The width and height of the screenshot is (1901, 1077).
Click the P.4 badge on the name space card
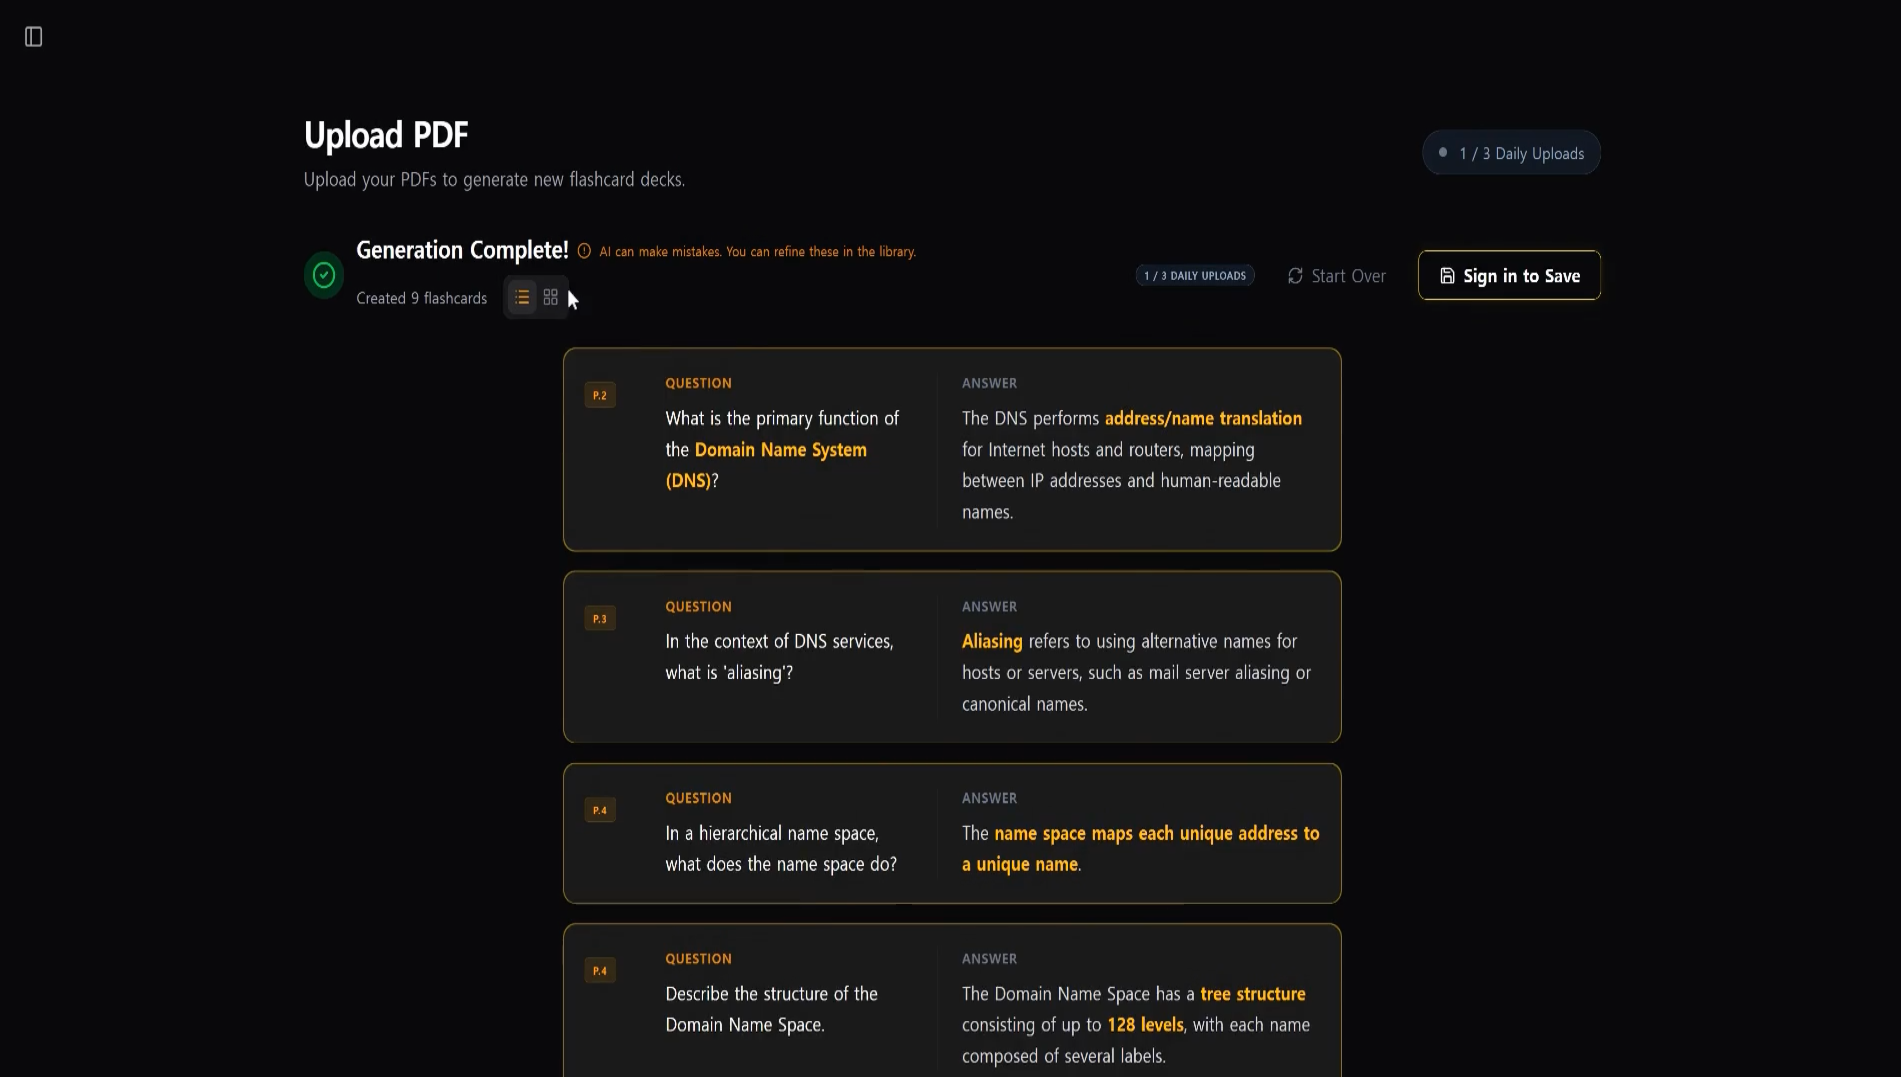(x=600, y=810)
